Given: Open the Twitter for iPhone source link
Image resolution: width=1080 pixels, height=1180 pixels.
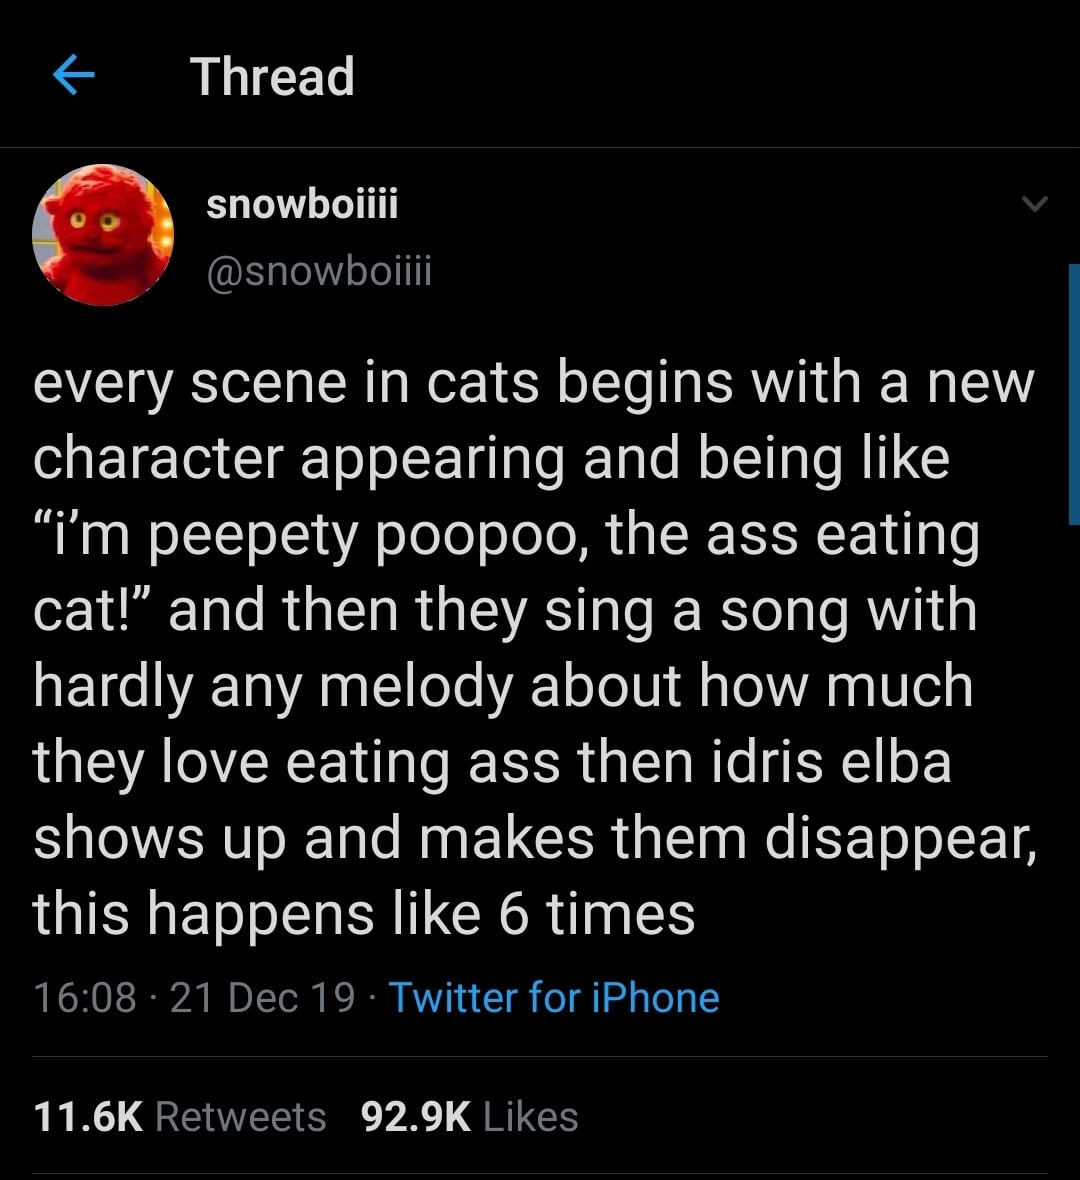Looking at the screenshot, I should coord(553,997).
